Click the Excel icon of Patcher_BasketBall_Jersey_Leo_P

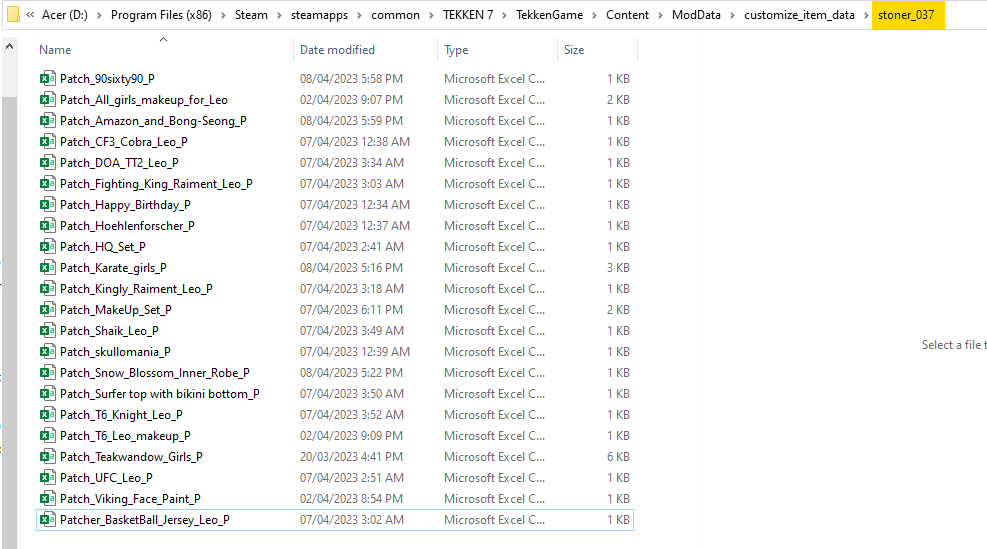click(47, 519)
